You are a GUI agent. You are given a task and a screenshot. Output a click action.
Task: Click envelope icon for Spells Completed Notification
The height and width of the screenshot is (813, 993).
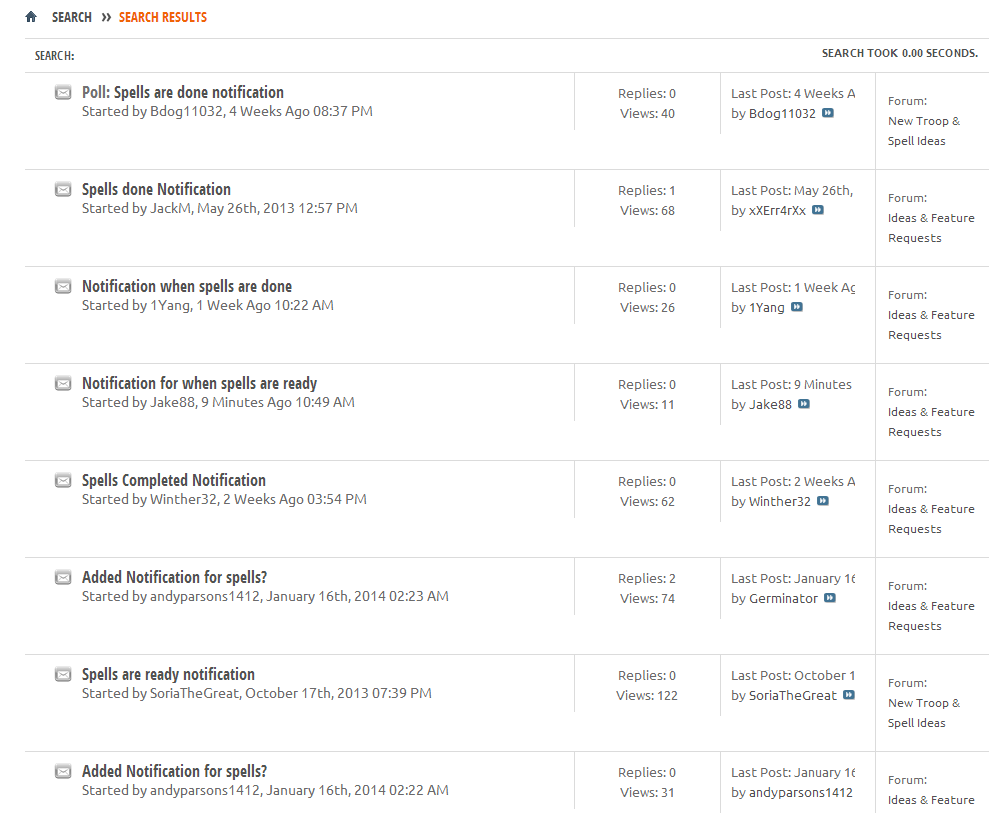pos(63,481)
